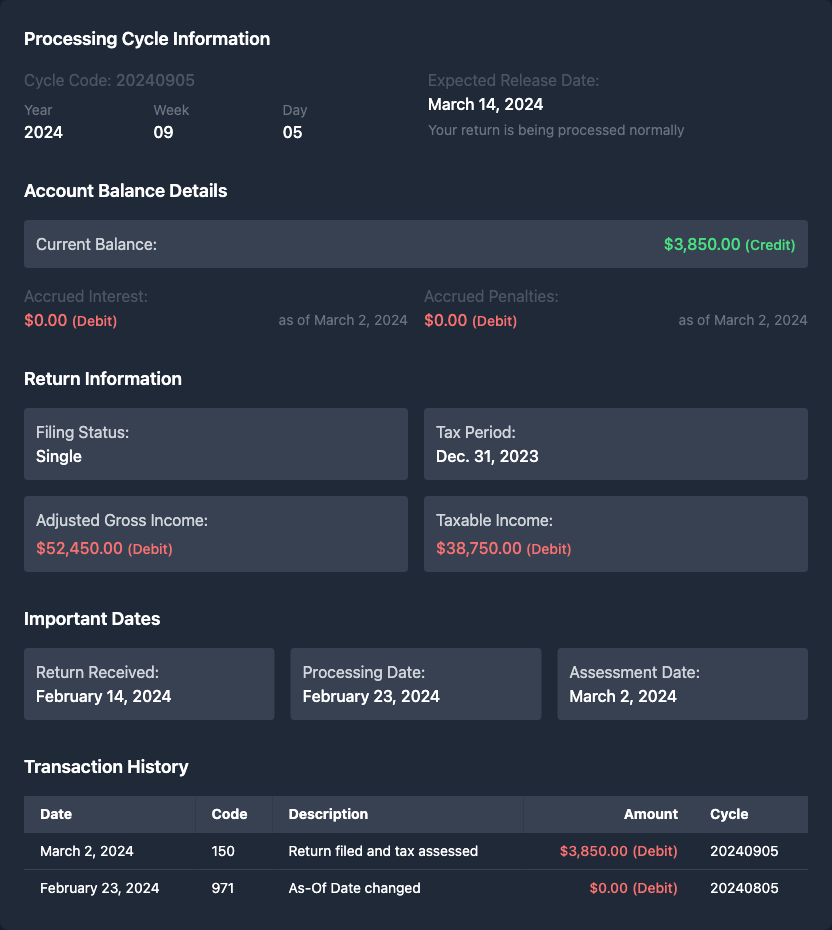Screen dimensions: 832x930
Task: Select the Adjusted Gross Income card
Action: 215,534
